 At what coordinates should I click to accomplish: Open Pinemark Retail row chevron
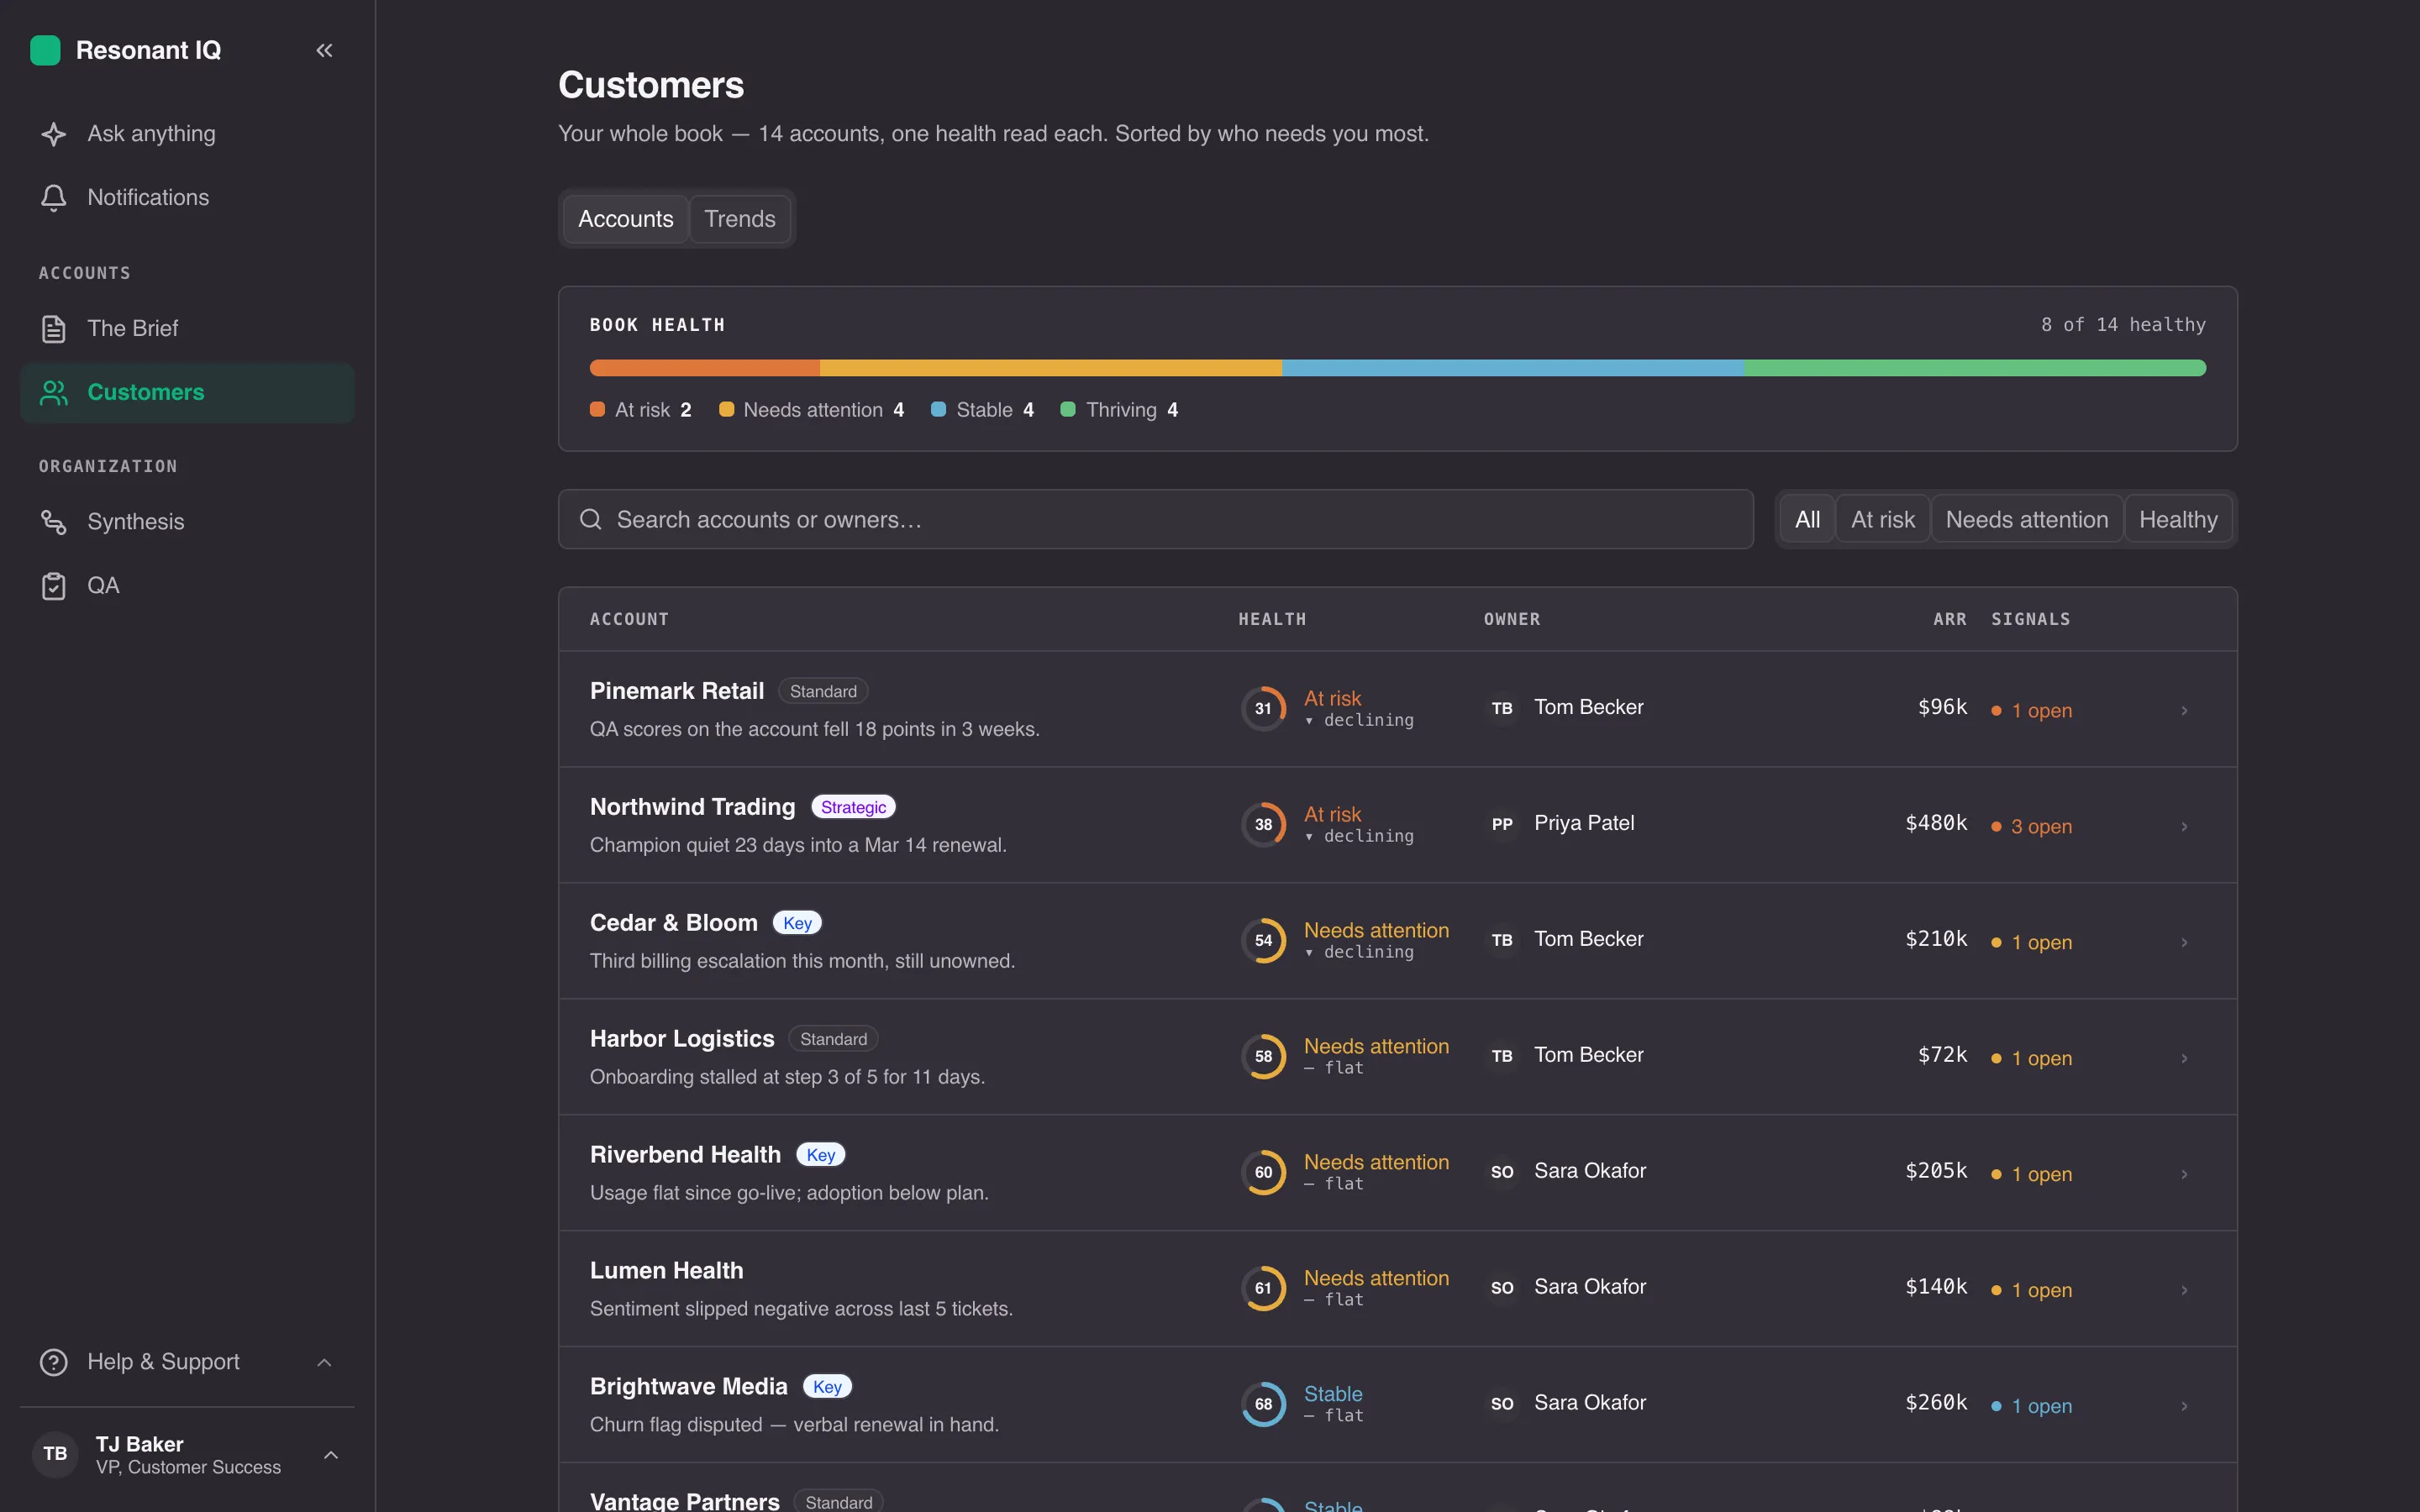[2184, 710]
